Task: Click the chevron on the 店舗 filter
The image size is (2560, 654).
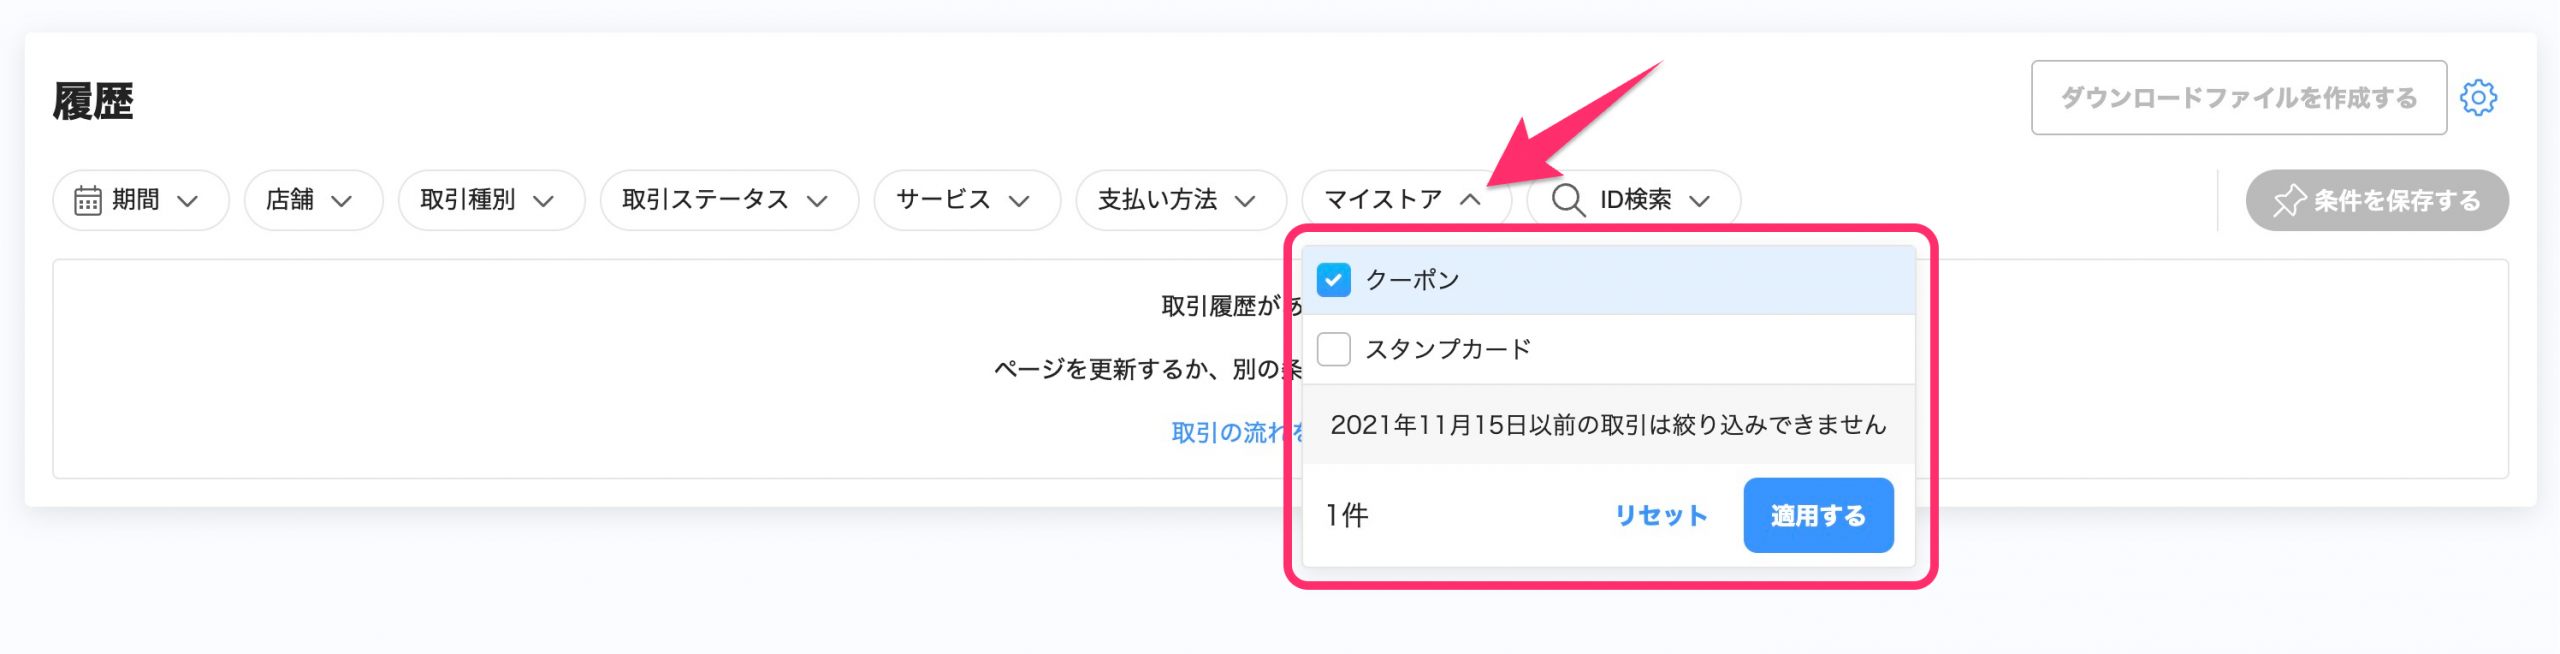Action: click(343, 201)
